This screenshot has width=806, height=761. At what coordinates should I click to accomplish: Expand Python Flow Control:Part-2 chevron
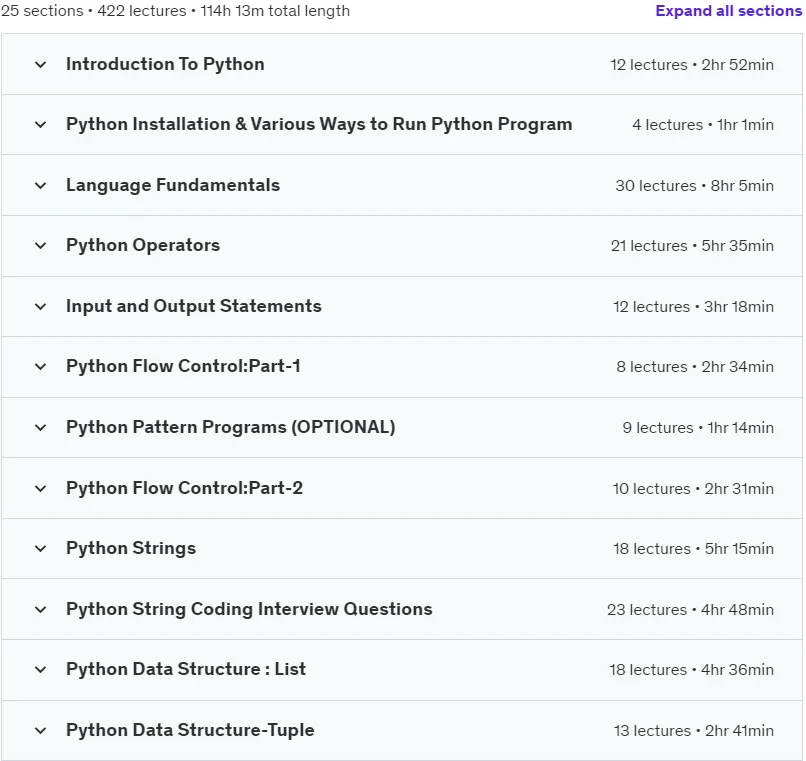41,489
